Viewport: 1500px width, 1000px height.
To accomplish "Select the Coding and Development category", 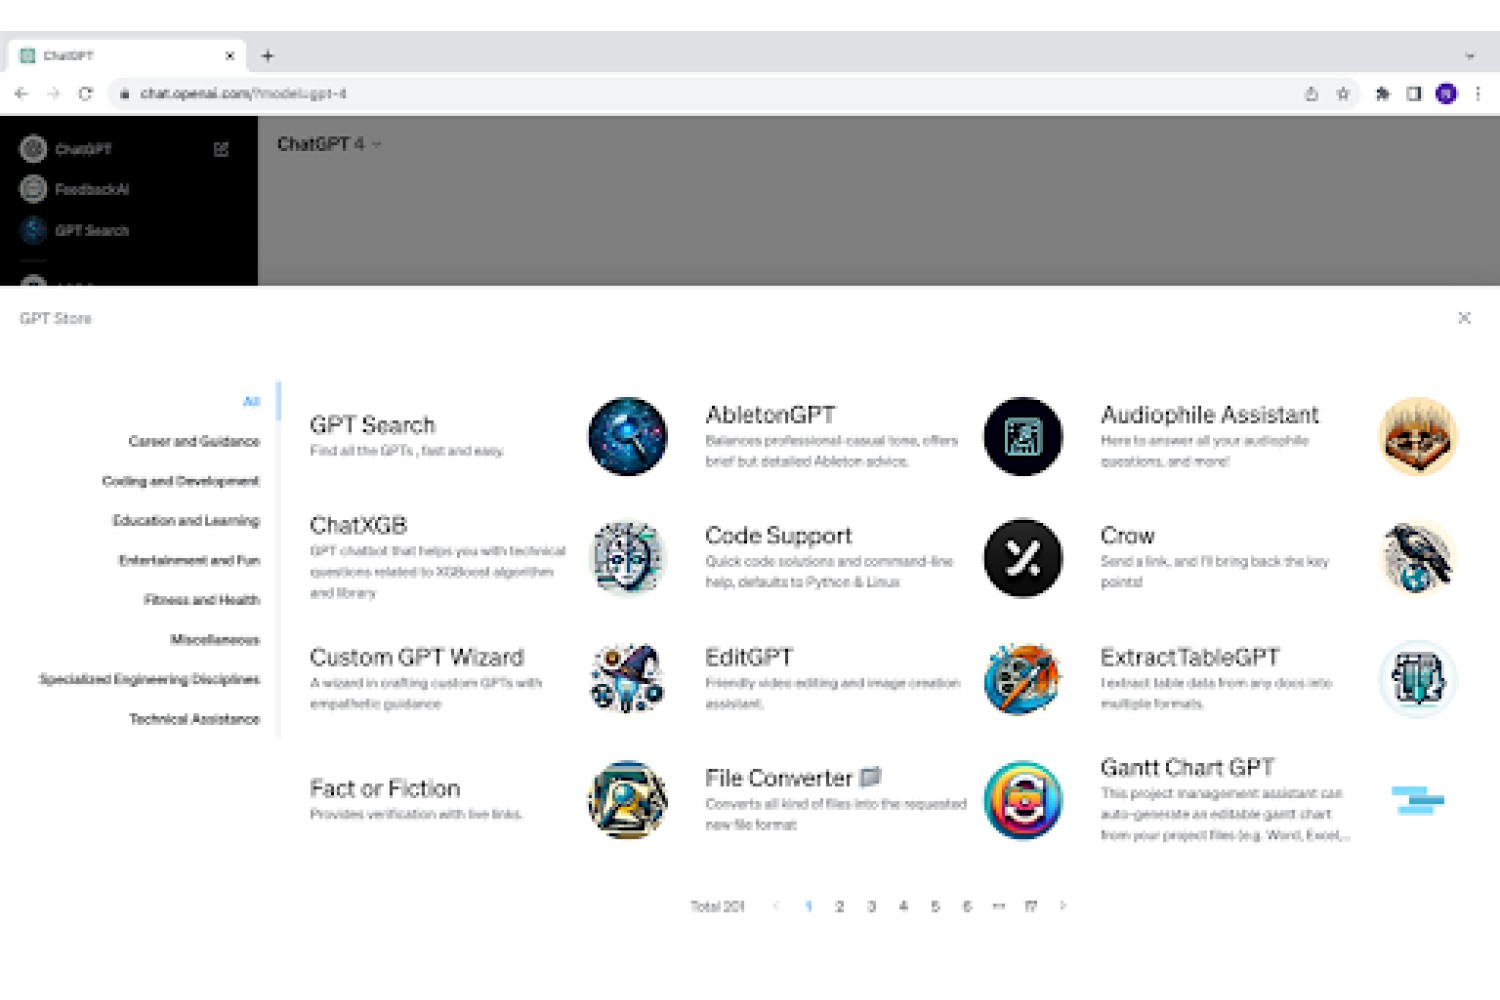I will (181, 481).
